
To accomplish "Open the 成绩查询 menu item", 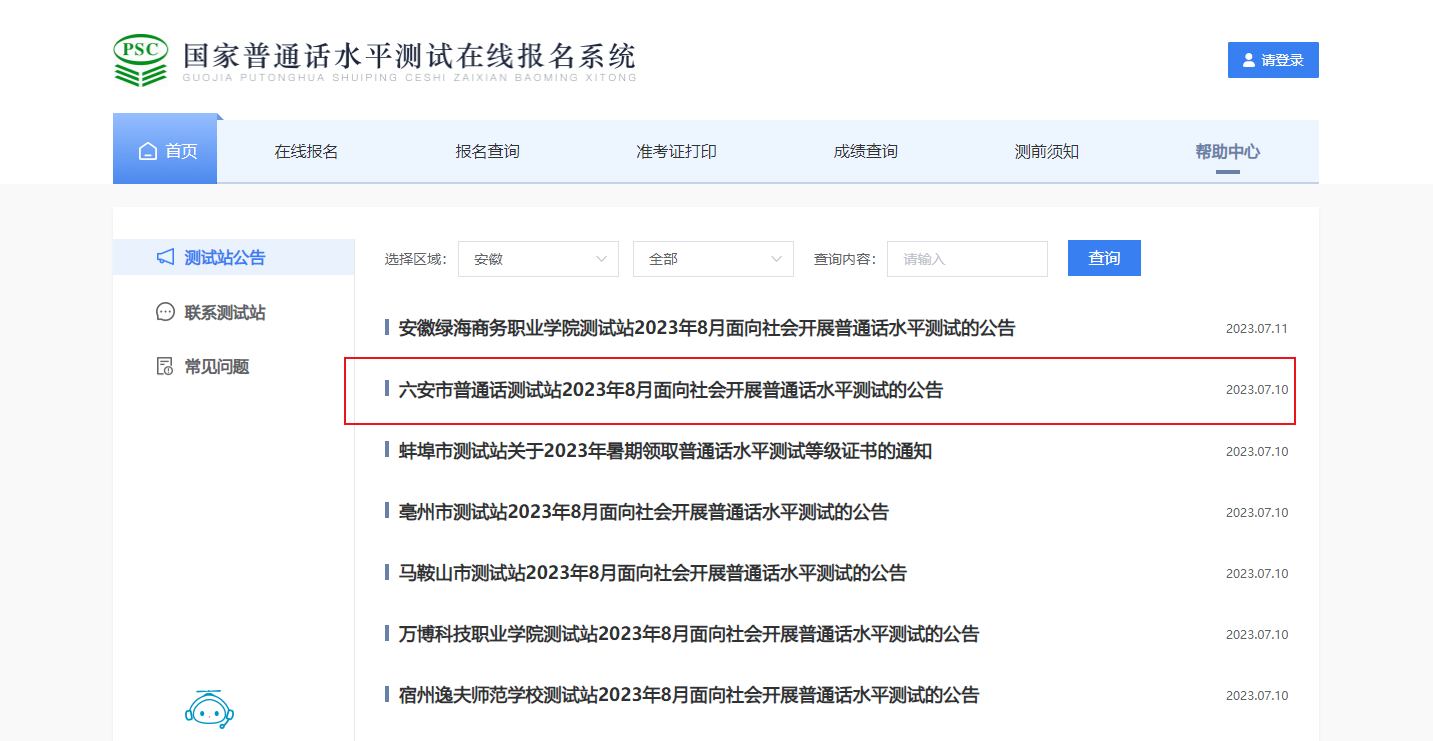I will pyautogui.click(x=866, y=152).
